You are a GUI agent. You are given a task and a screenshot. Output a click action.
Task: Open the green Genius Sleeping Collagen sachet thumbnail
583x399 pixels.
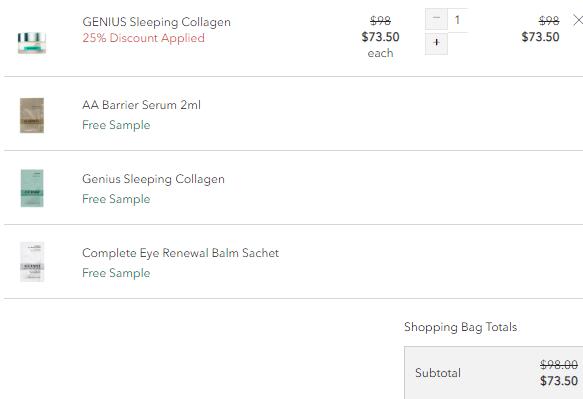pos(32,188)
